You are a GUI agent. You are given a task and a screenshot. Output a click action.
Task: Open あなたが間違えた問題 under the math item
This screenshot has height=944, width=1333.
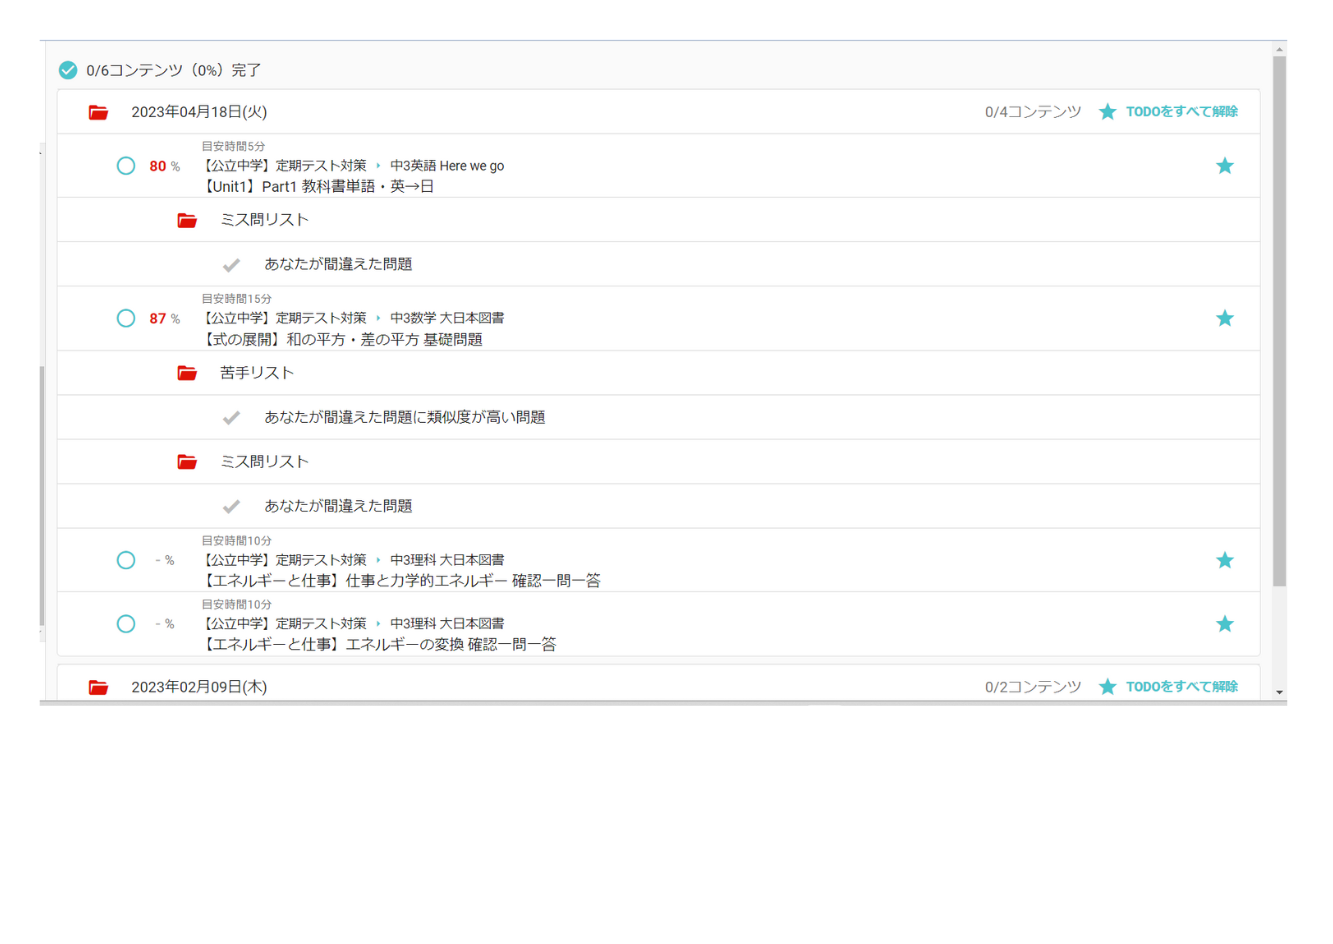click(338, 506)
